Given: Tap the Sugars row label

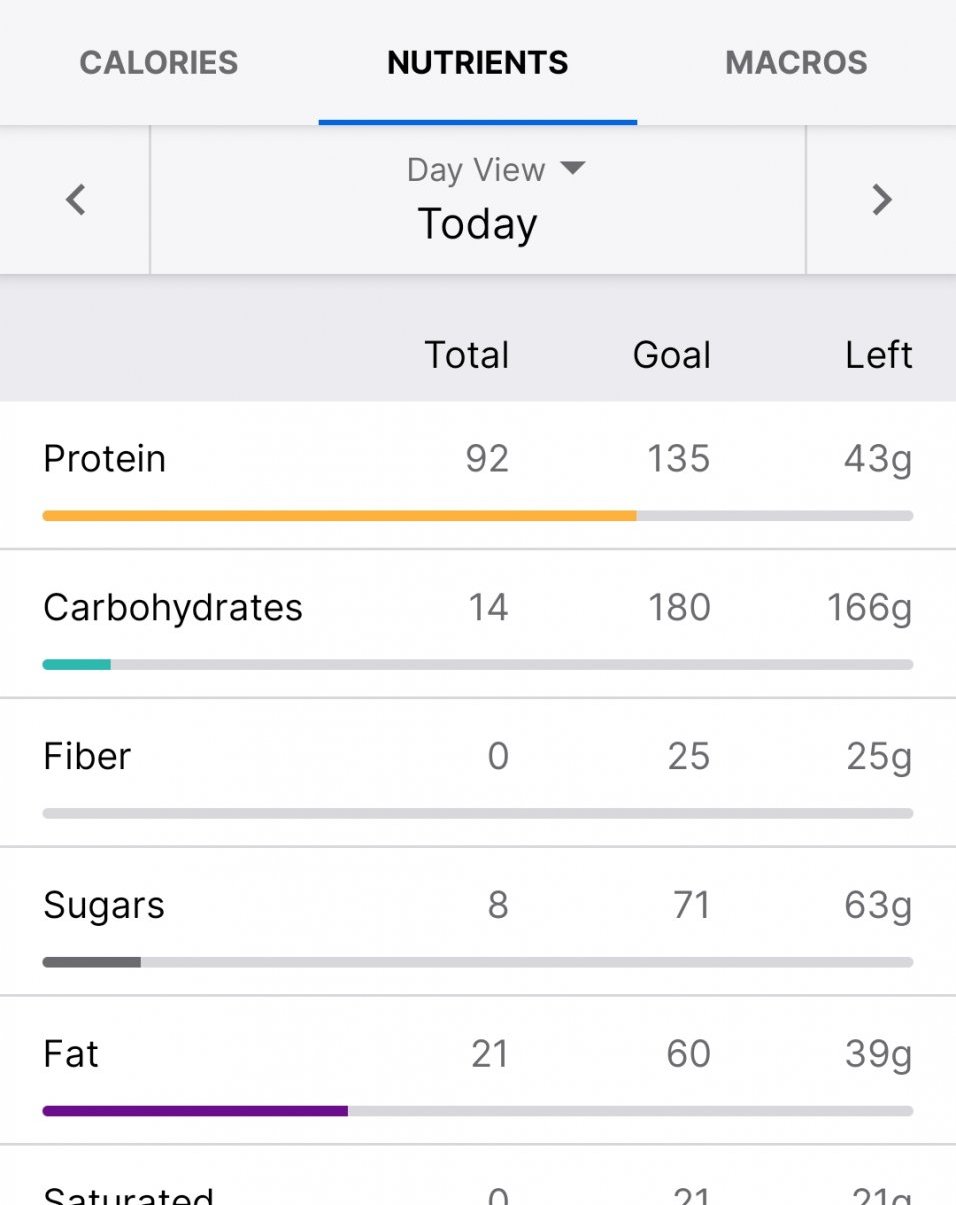Looking at the screenshot, I should [103, 906].
